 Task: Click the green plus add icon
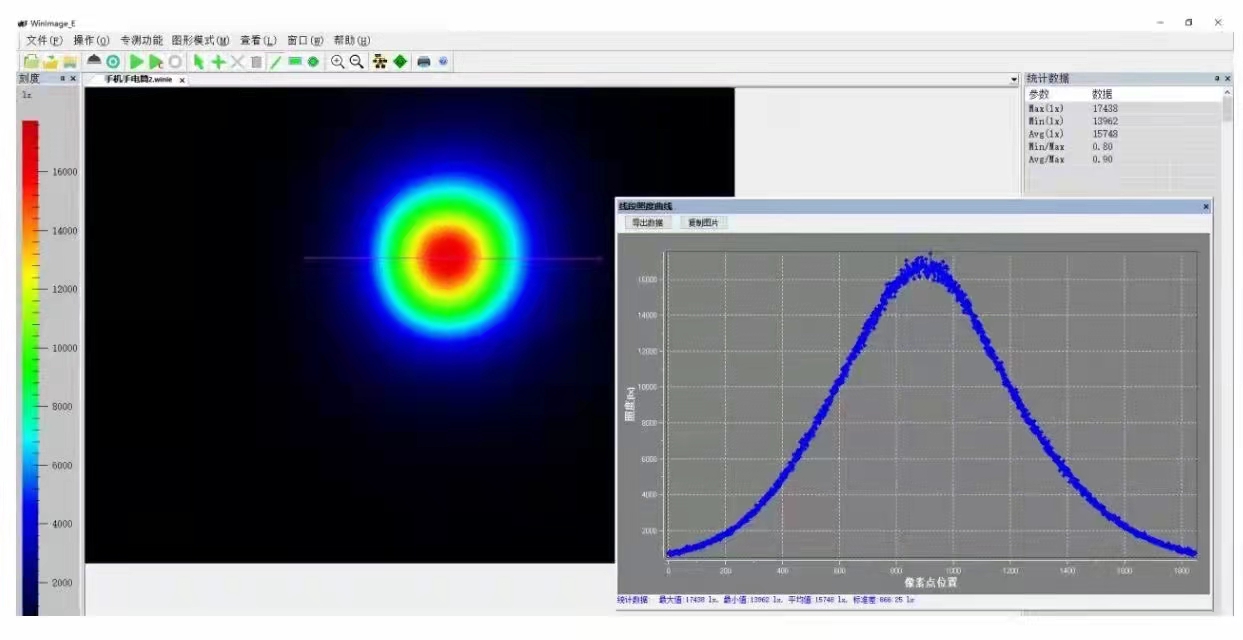pos(217,62)
